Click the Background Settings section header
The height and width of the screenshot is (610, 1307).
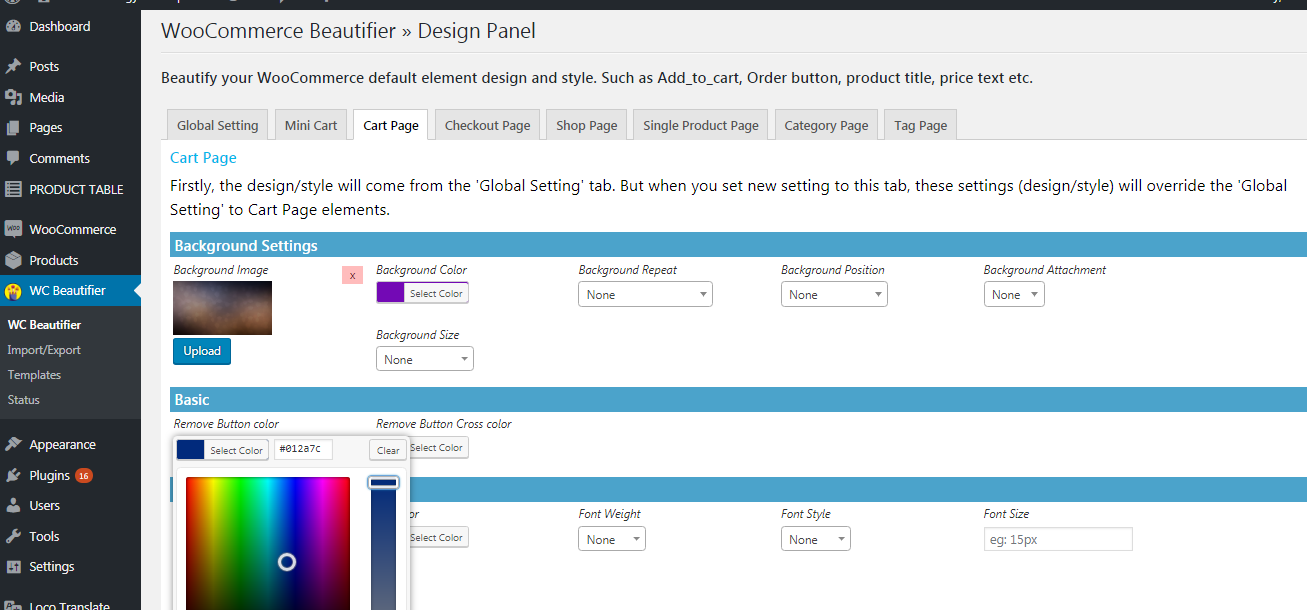pyautogui.click(x=738, y=245)
